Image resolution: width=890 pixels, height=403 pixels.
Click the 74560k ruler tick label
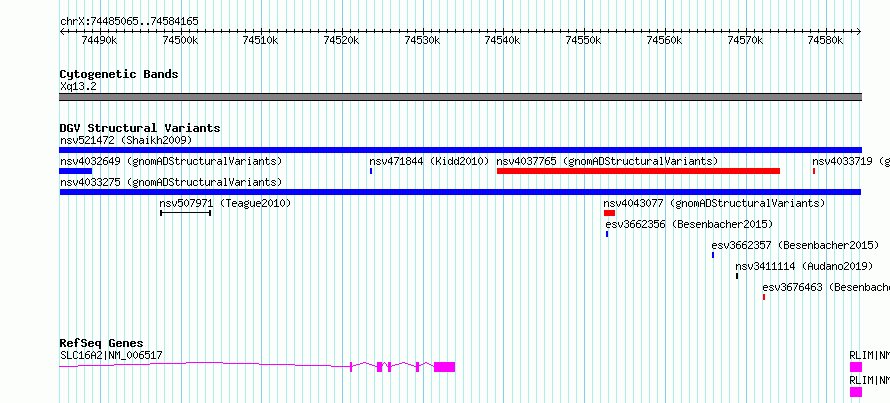(x=665, y=40)
